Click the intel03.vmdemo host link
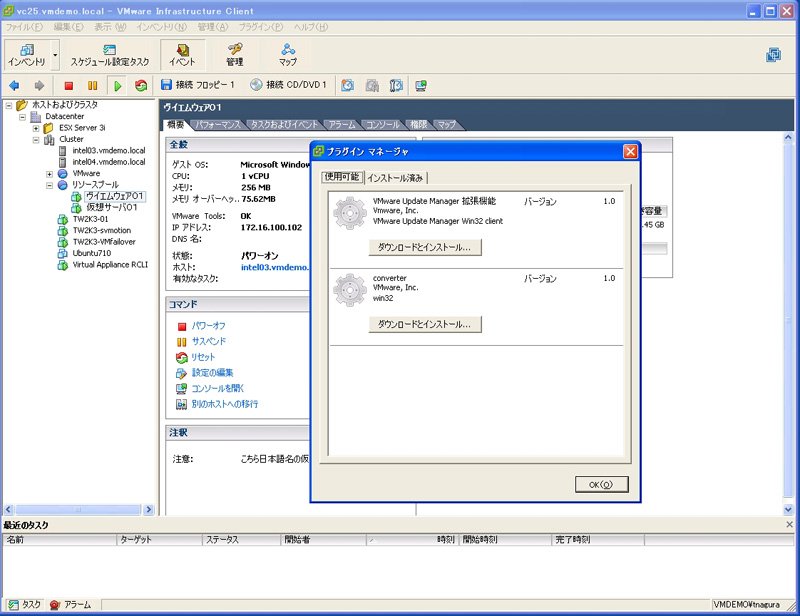This screenshot has height=616, width=800. pos(274,267)
